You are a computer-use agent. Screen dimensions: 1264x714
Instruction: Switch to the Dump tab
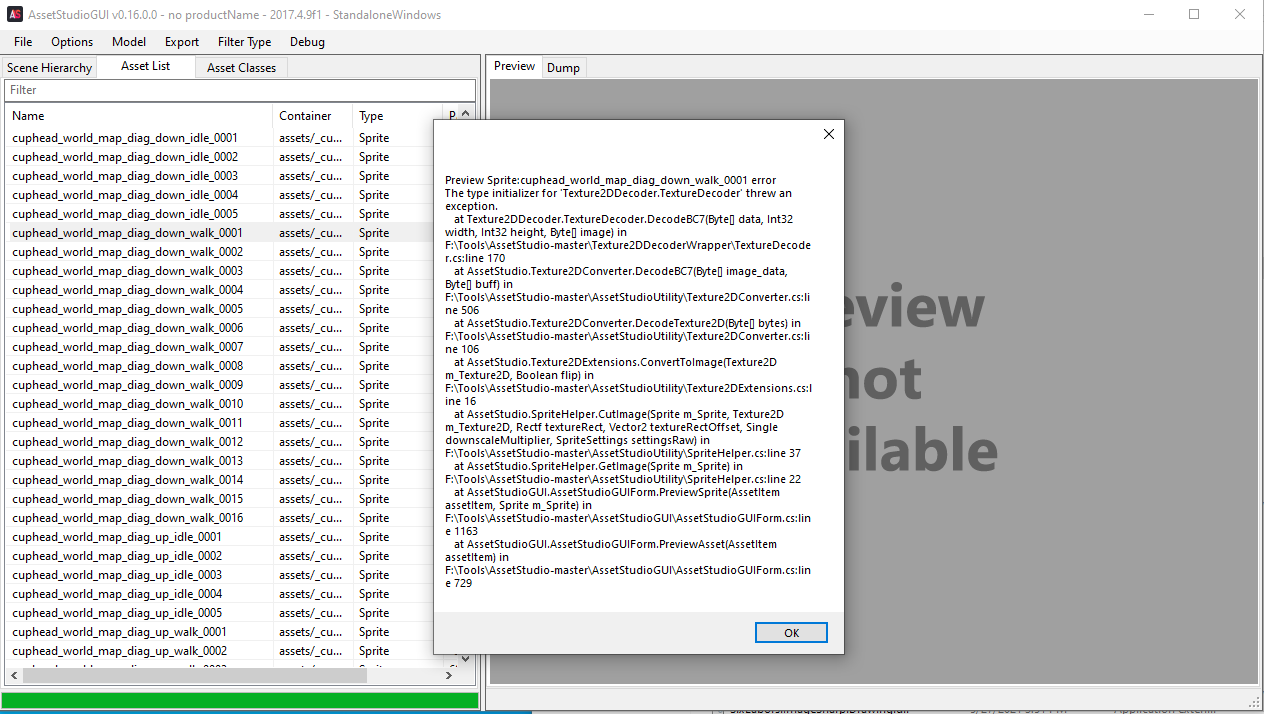pos(563,67)
